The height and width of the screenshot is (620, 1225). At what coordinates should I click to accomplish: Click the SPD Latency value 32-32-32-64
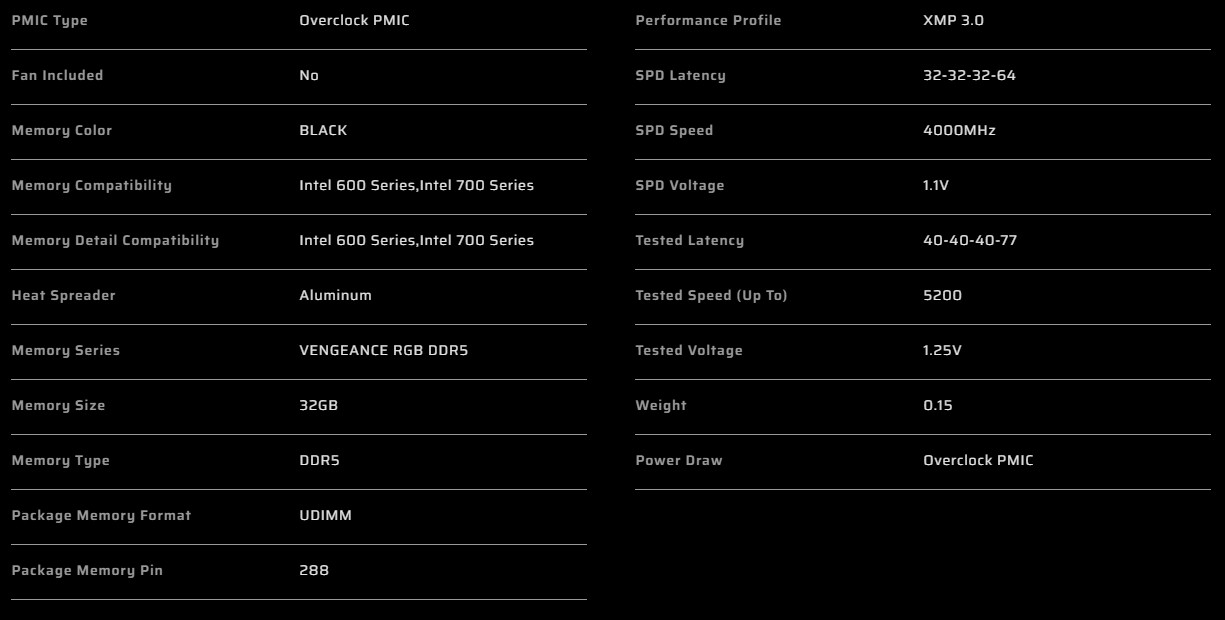click(x=969, y=76)
